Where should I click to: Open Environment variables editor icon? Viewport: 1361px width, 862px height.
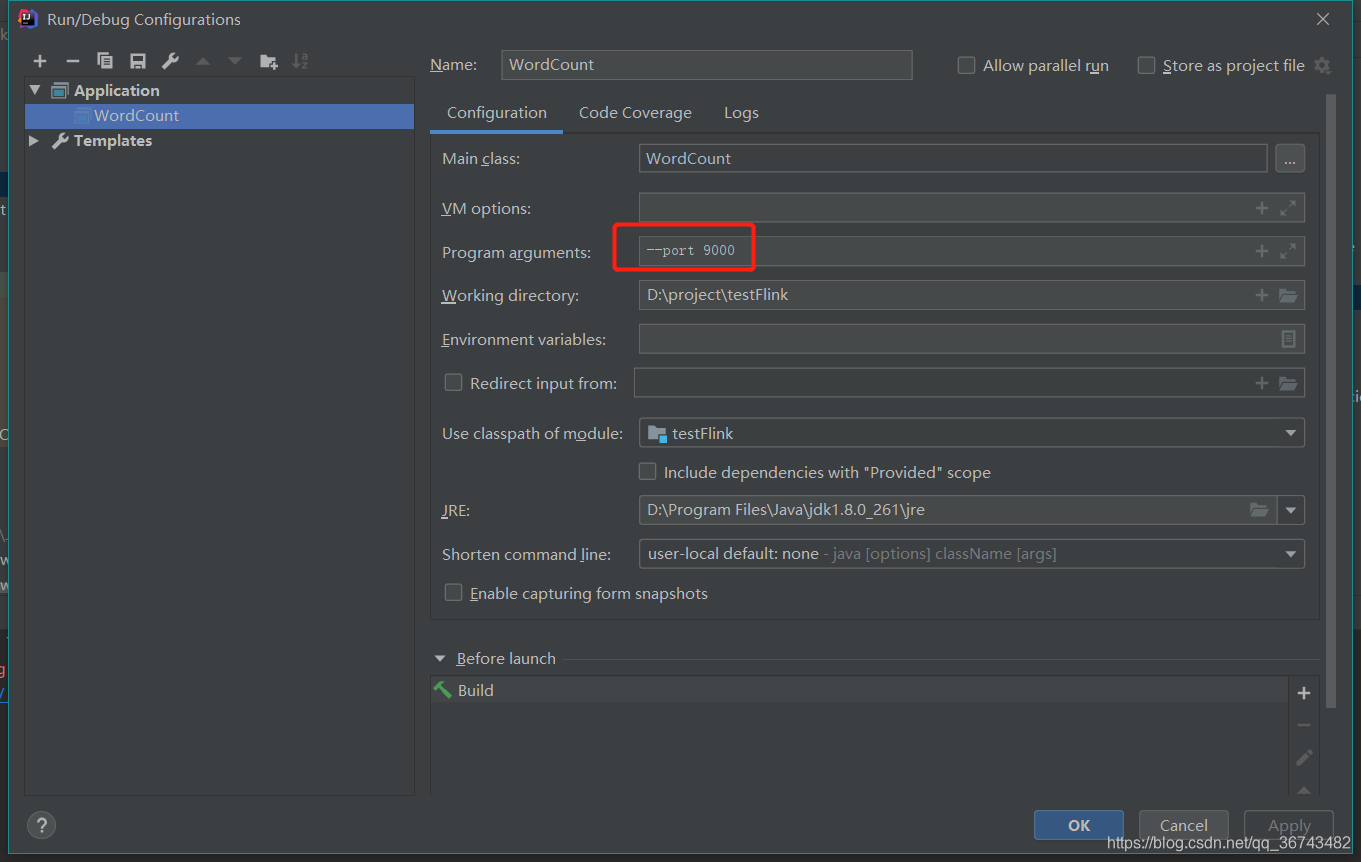click(1288, 339)
